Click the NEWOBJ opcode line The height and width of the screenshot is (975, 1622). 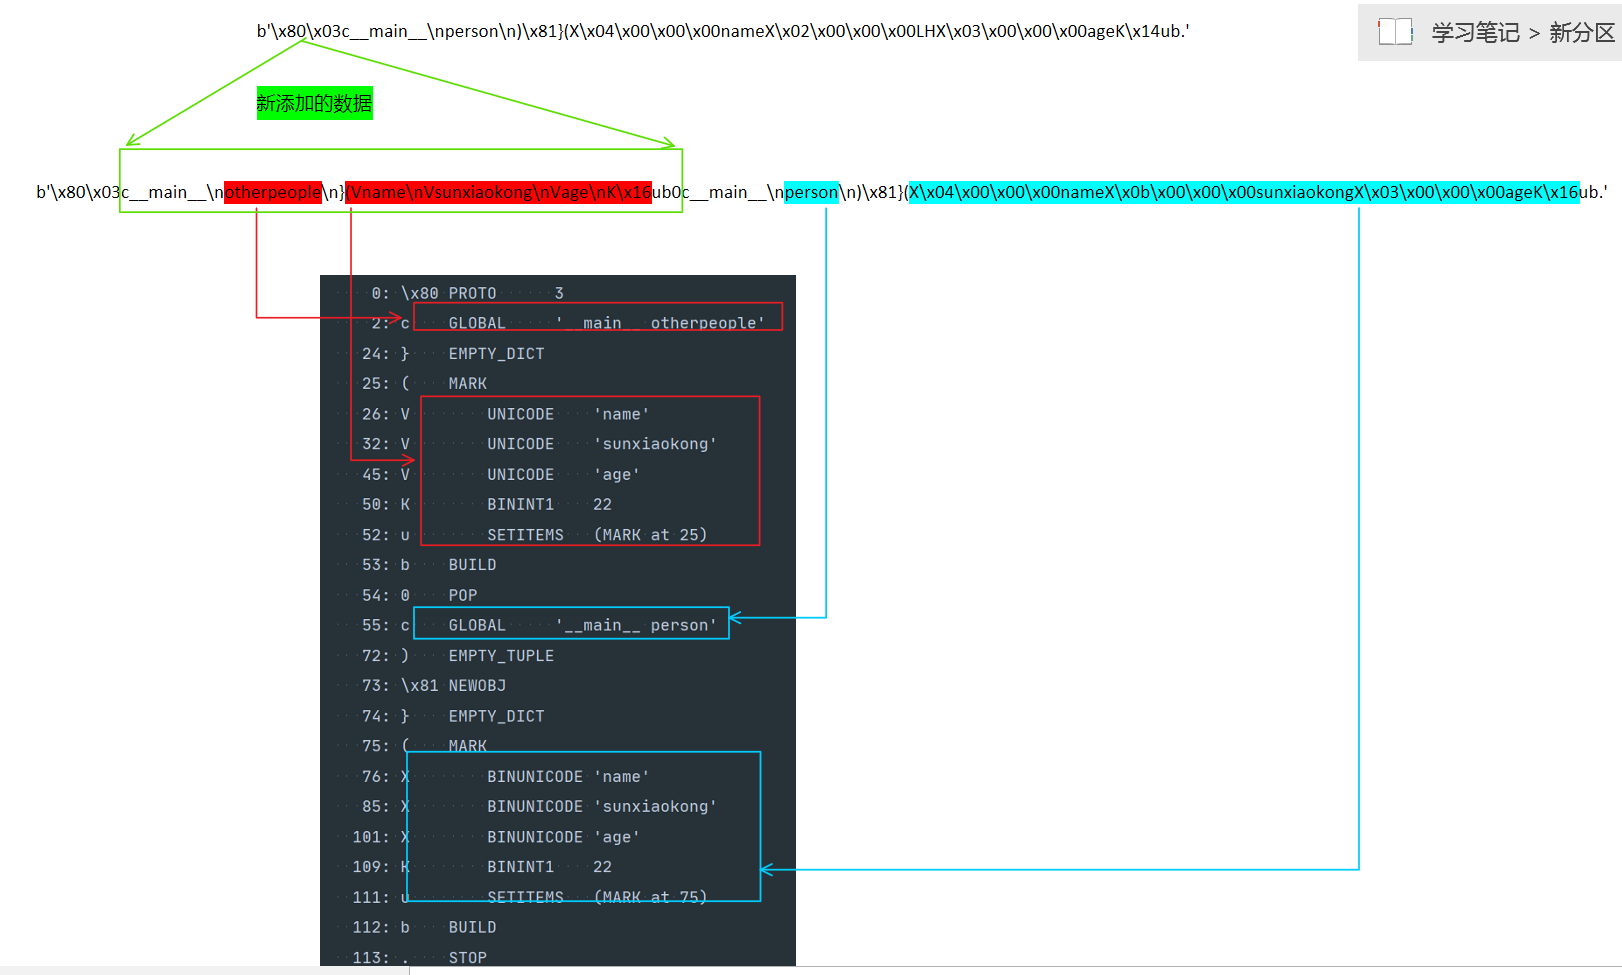(476, 686)
